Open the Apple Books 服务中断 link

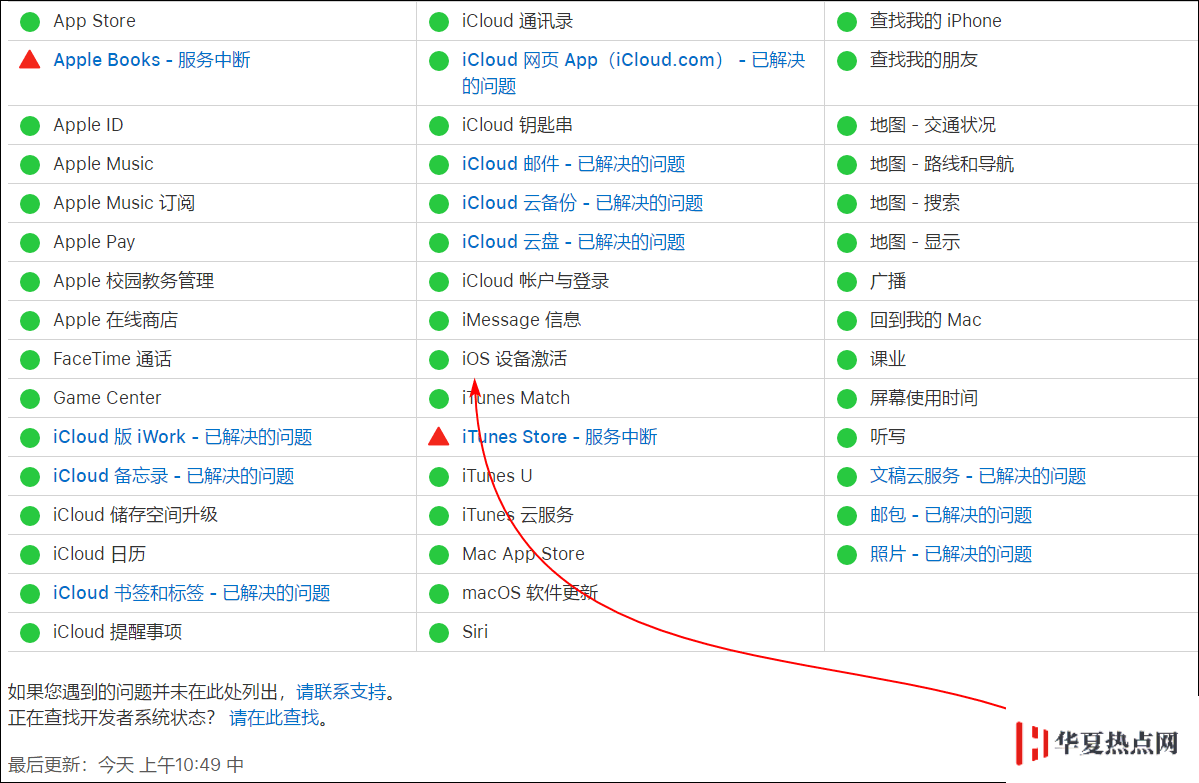(x=151, y=60)
